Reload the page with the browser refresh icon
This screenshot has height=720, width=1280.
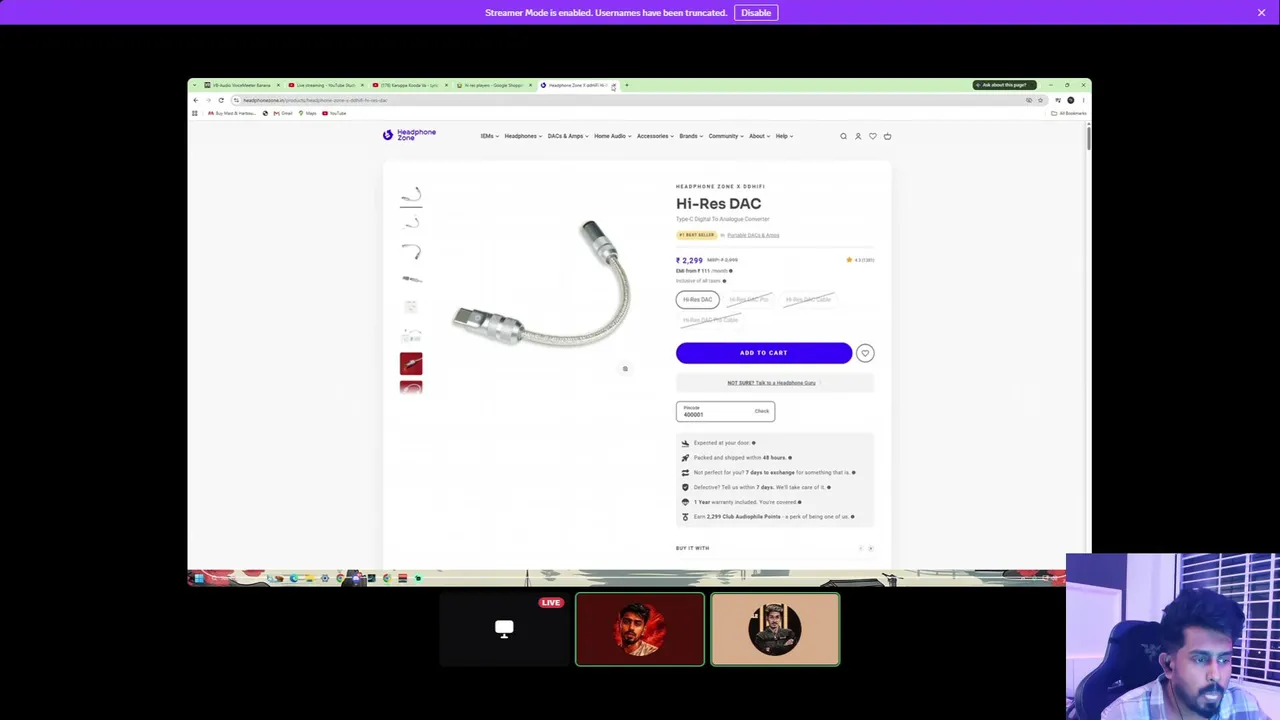221,100
